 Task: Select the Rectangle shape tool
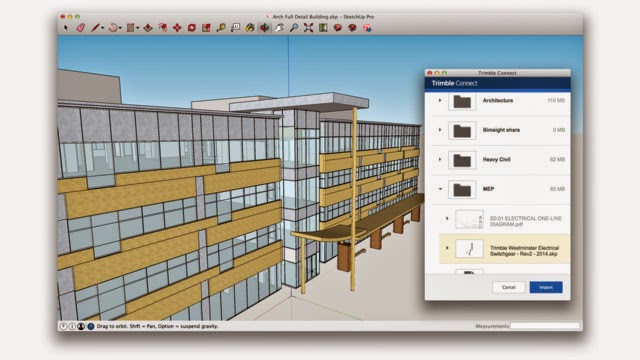click(131, 28)
